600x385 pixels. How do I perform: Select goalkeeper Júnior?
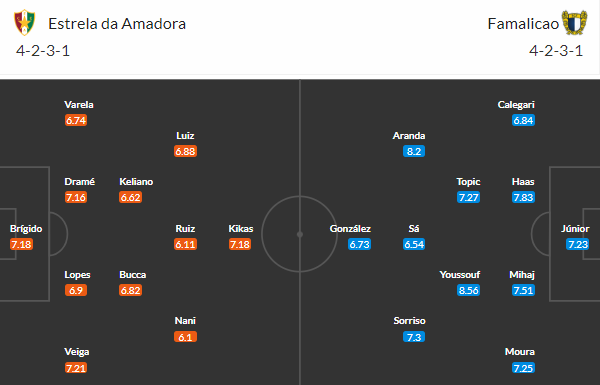point(575,228)
